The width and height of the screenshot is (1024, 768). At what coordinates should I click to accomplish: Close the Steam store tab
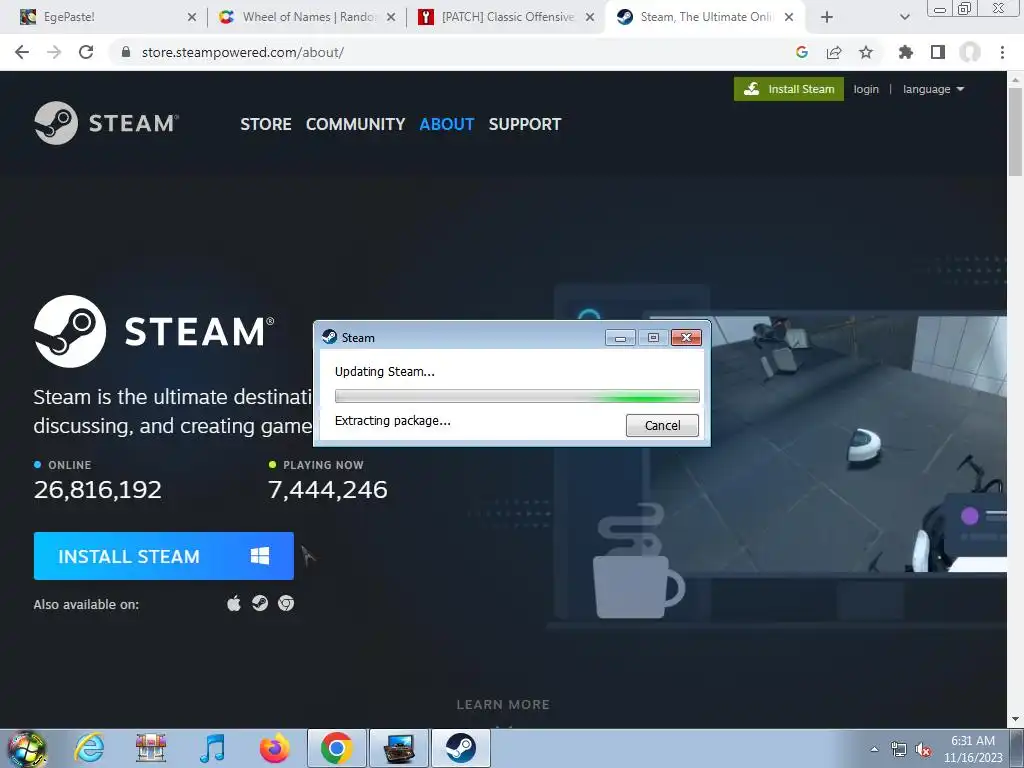[x=789, y=17]
